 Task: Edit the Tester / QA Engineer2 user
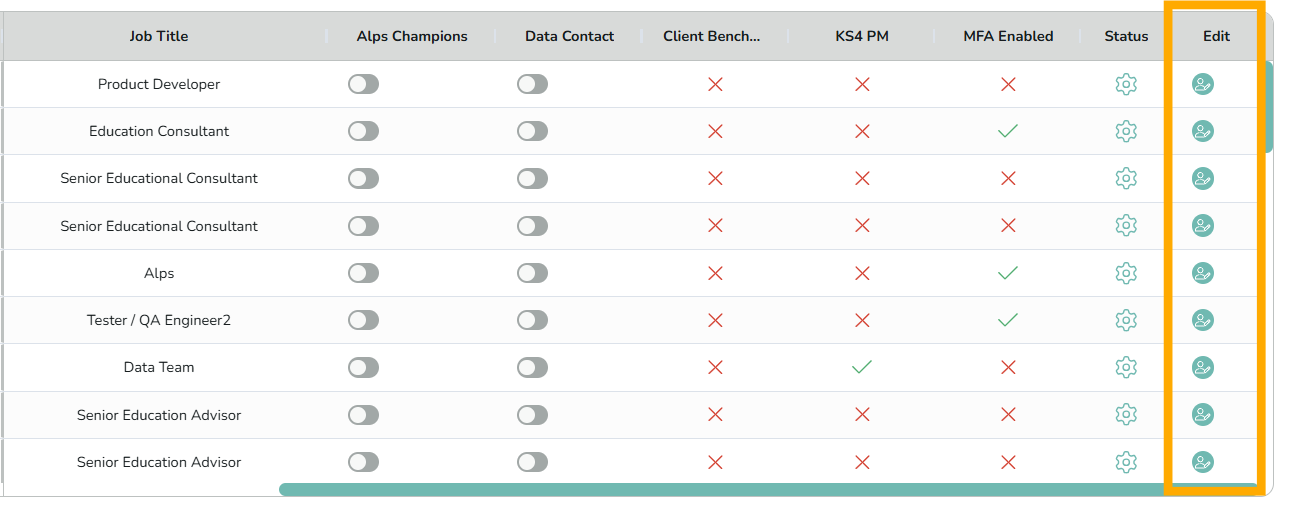click(x=1203, y=320)
